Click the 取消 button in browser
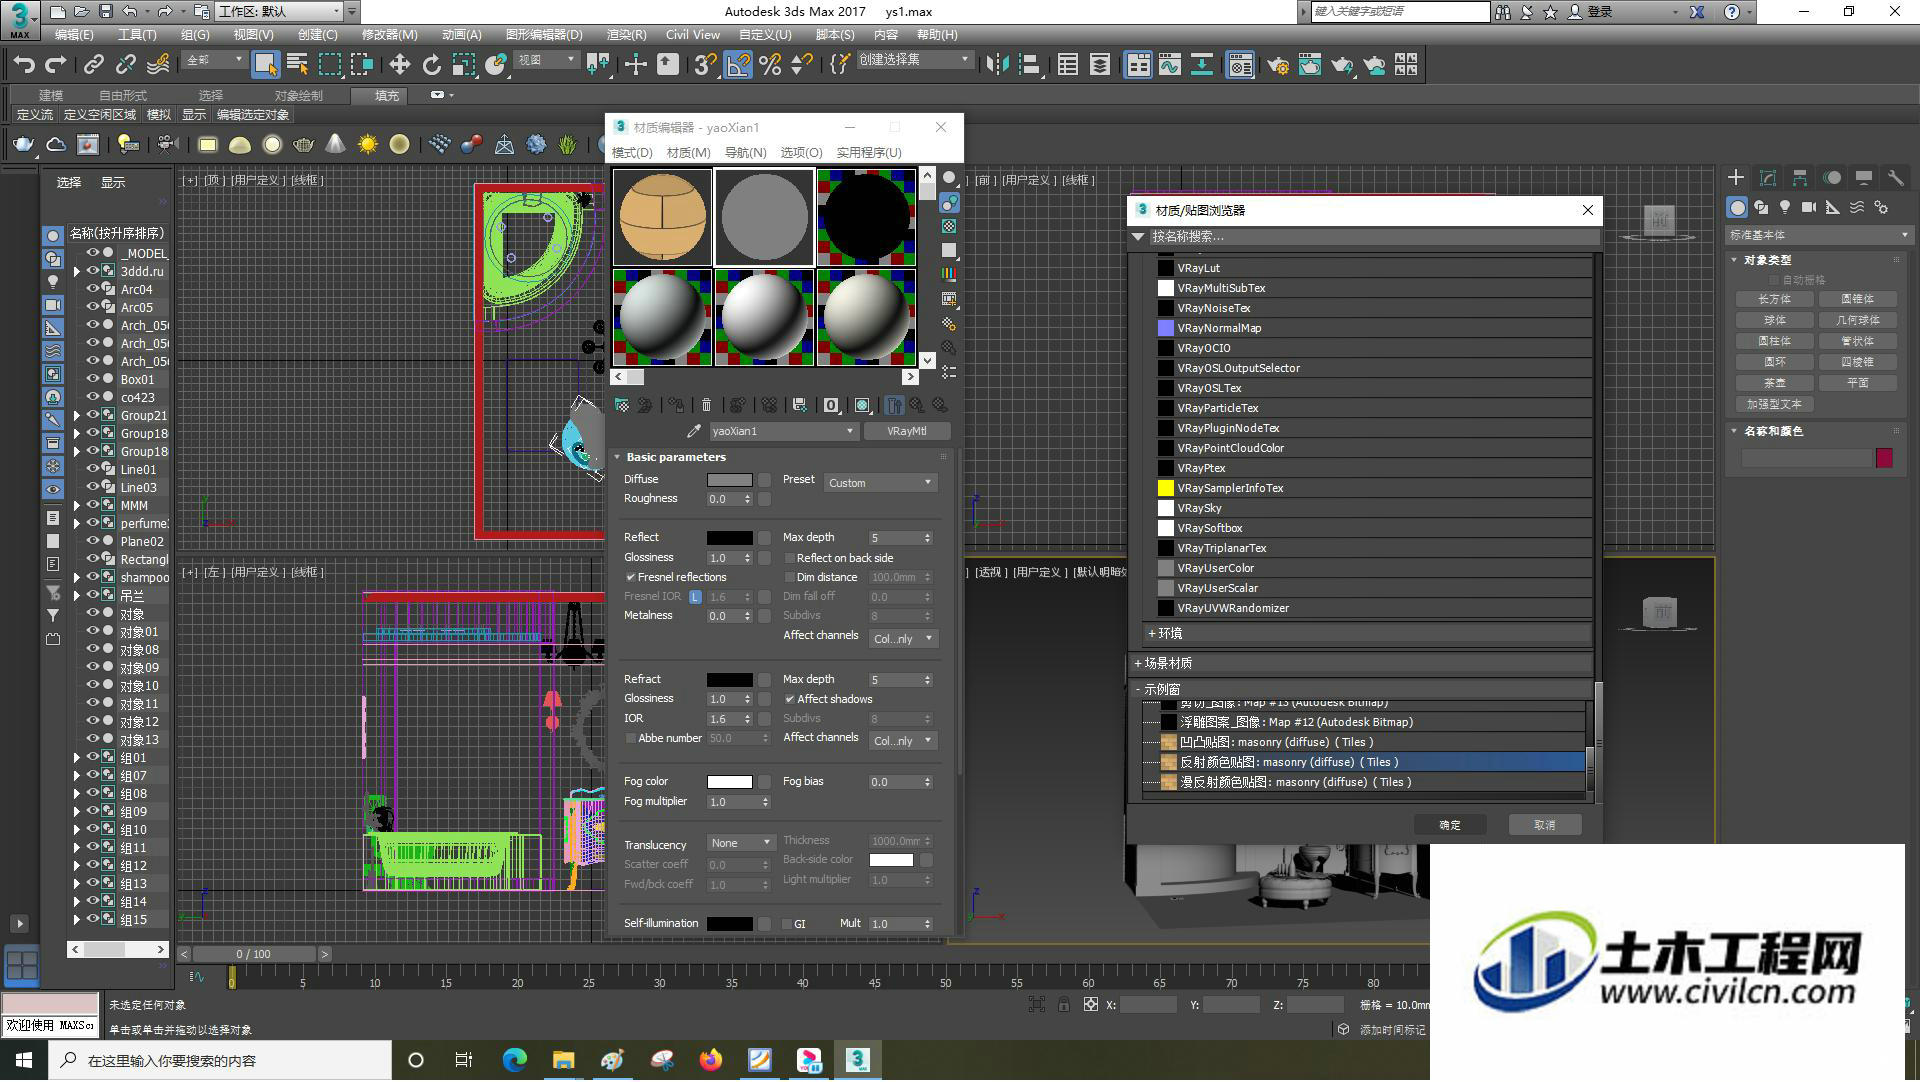The image size is (1920, 1082). [1545, 825]
